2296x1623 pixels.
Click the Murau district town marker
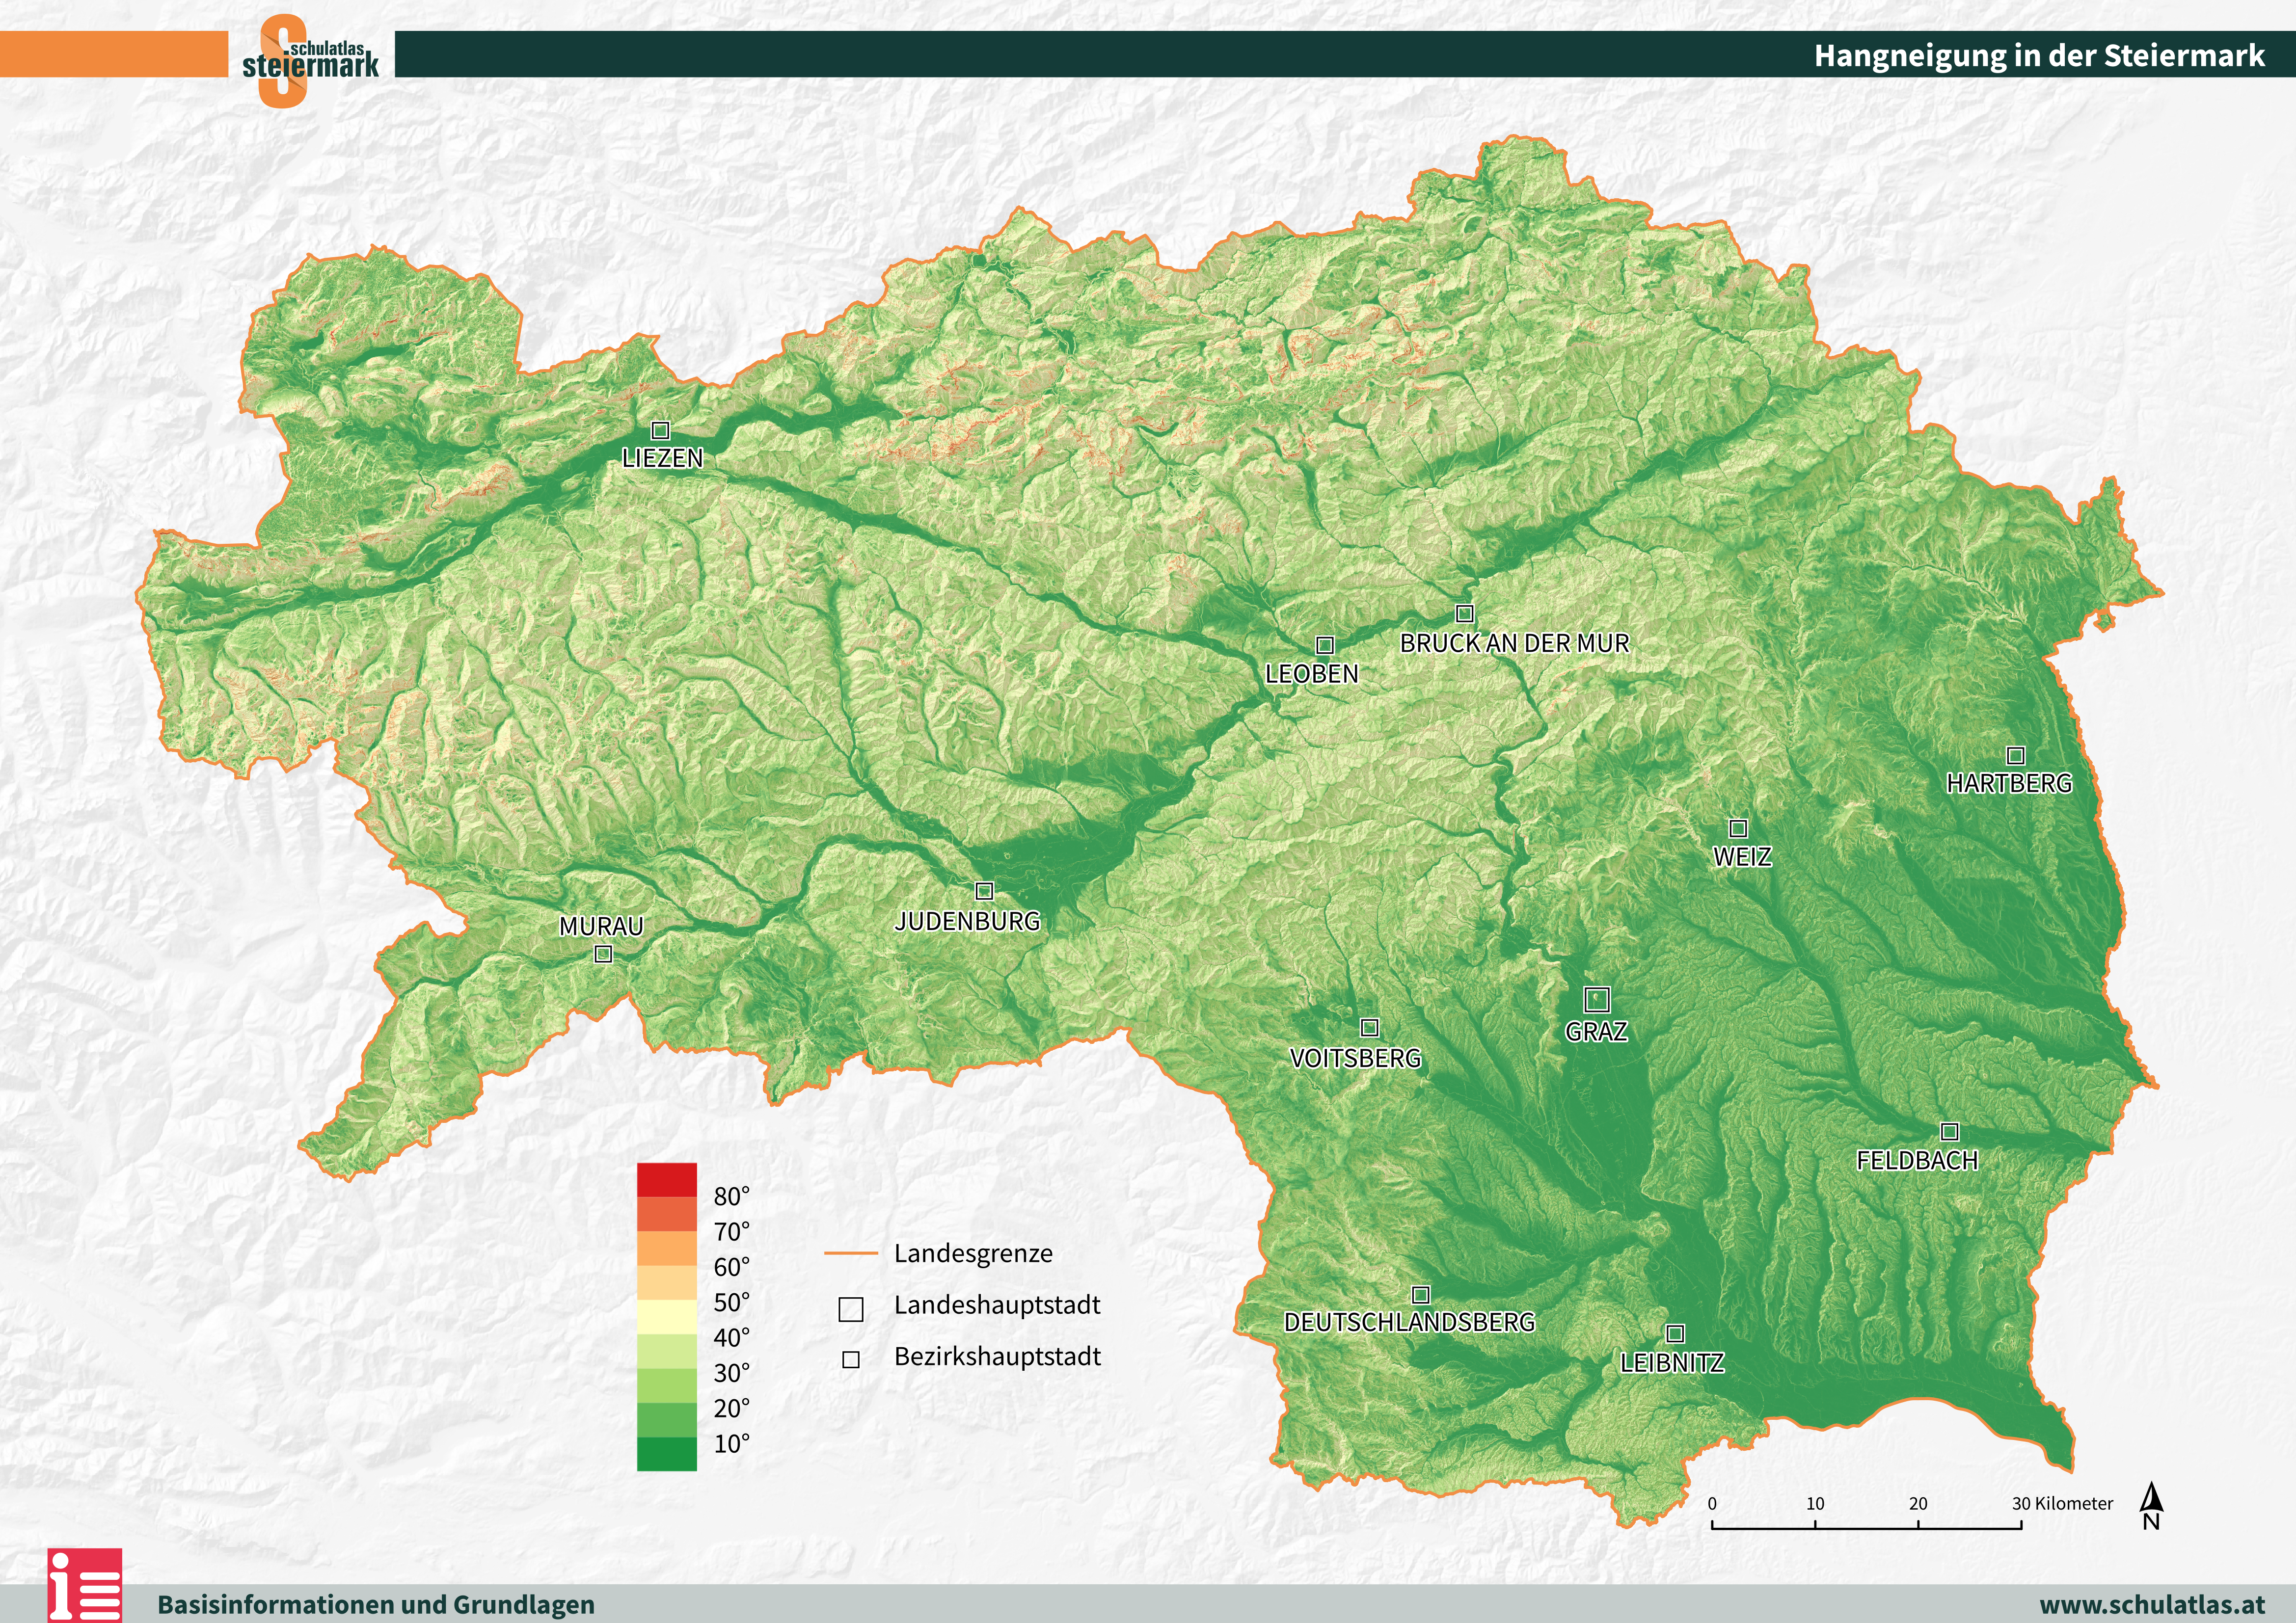(x=603, y=954)
